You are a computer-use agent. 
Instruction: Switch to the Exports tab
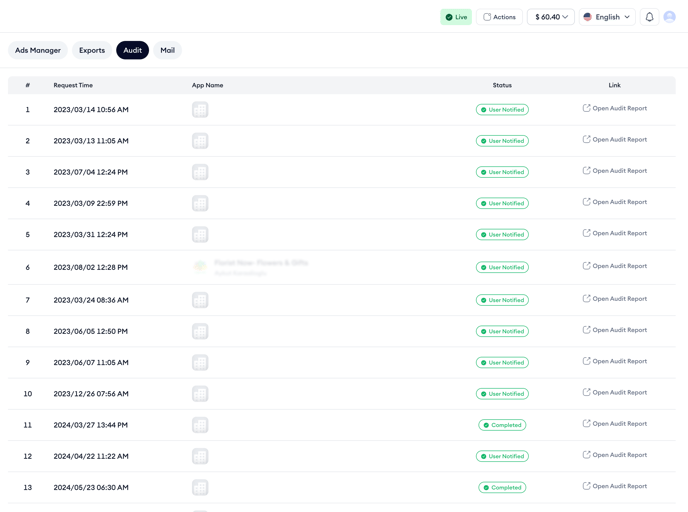point(92,50)
